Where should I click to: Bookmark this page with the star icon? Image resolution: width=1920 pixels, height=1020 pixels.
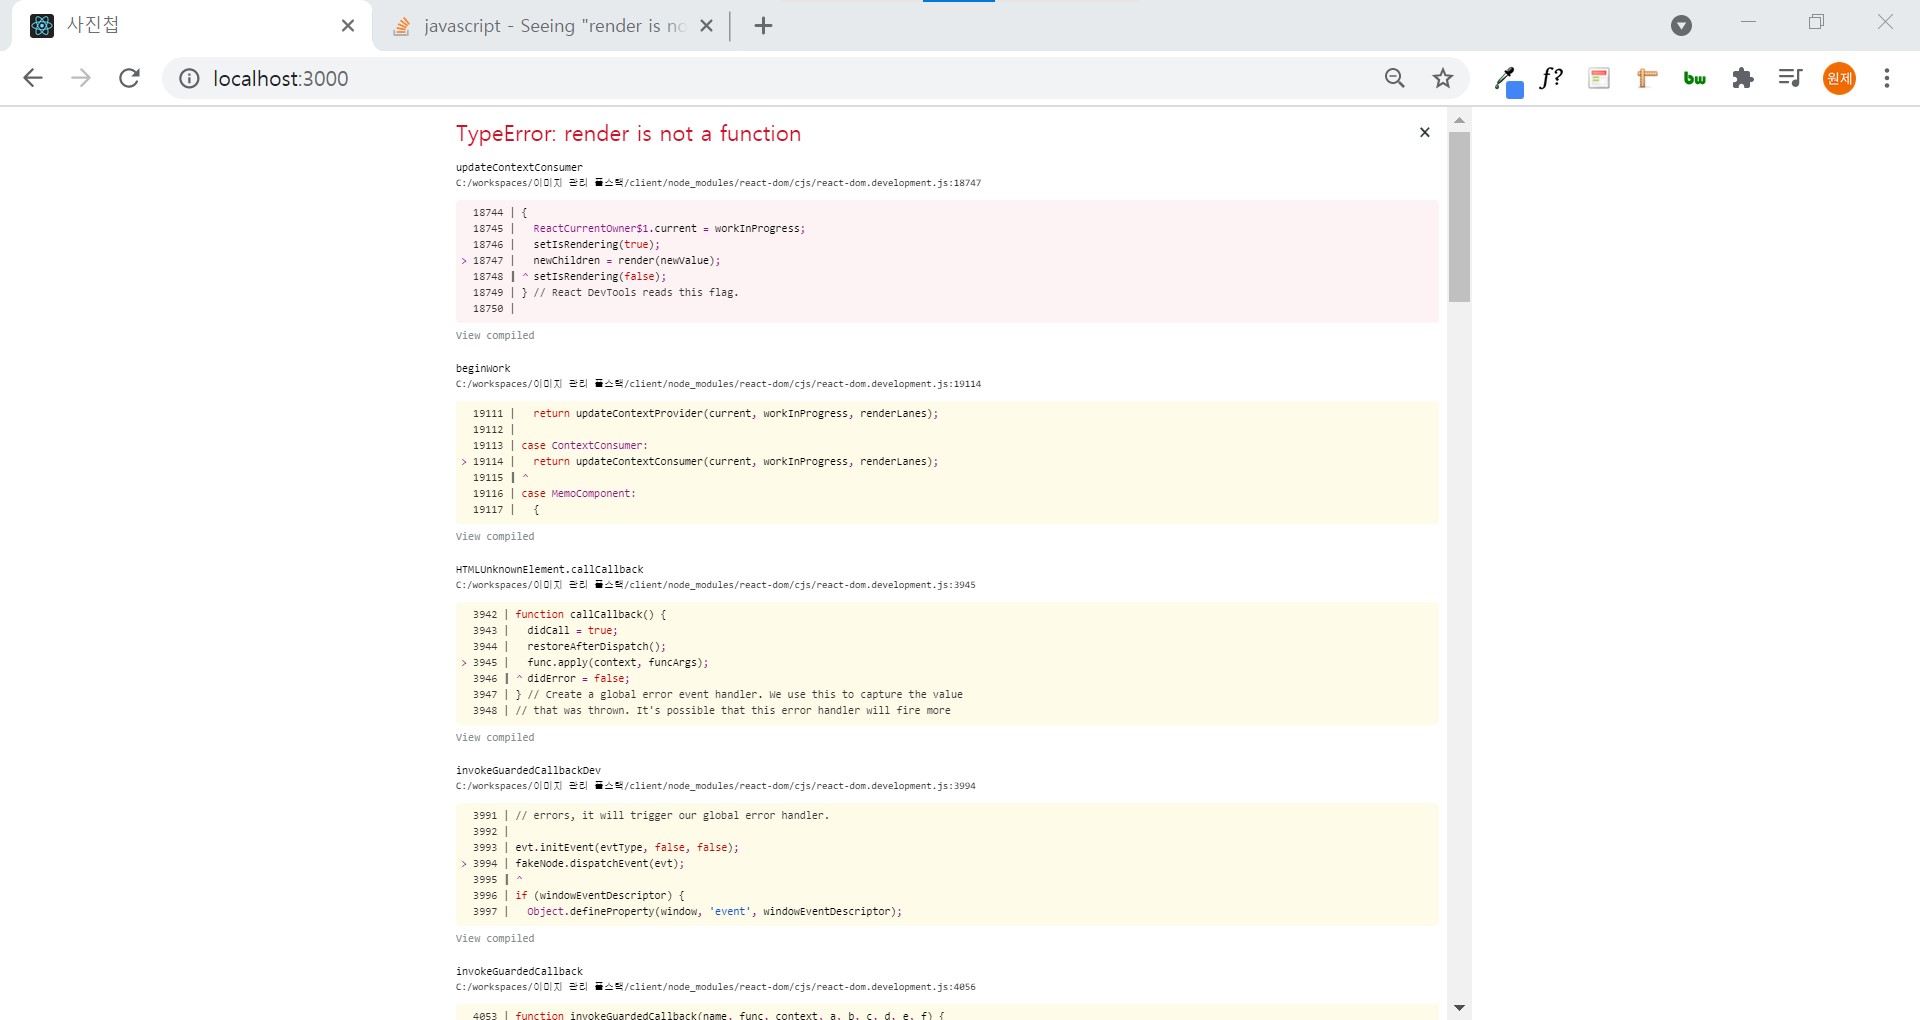(1442, 78)
